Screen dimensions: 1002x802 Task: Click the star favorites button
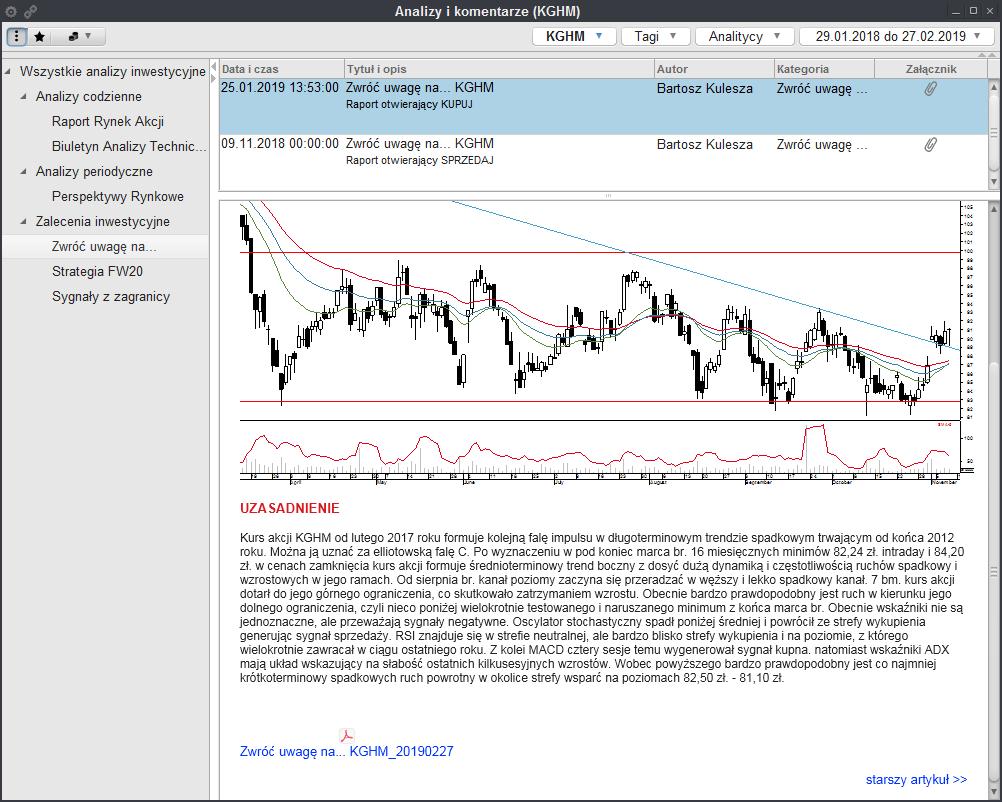pyautogui.click(x=39, y=36)
